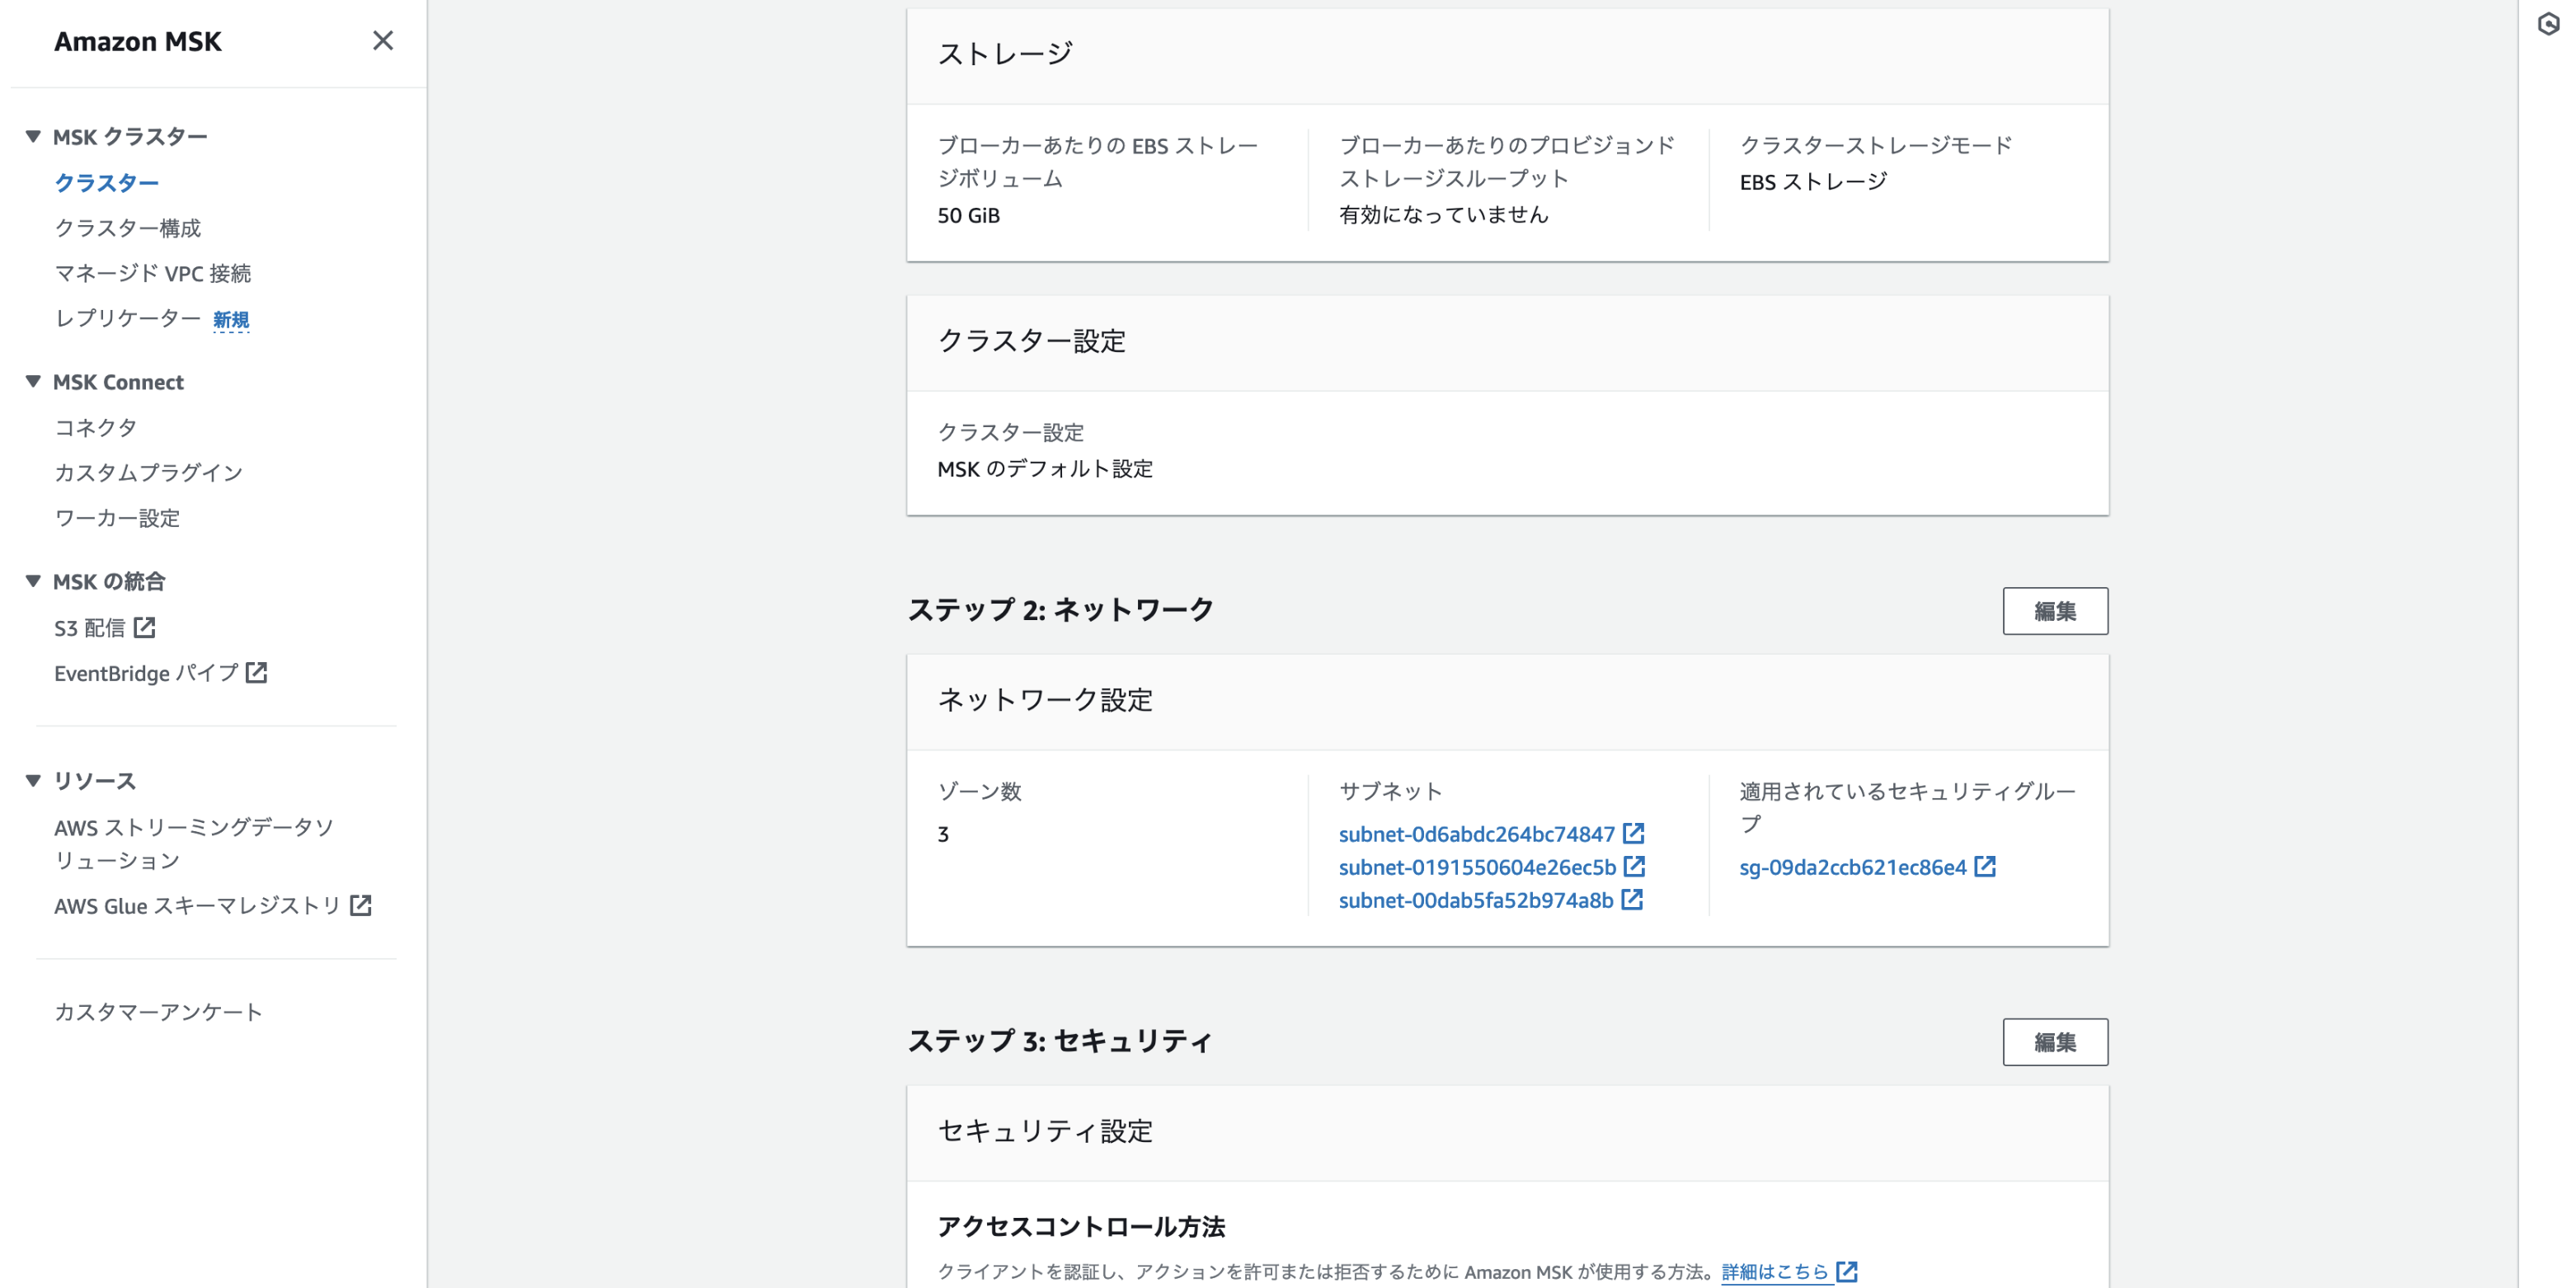Click external link icon beside EventBridge パイプ
This screenshot has height=1288, width=2576.
point(257,672)
